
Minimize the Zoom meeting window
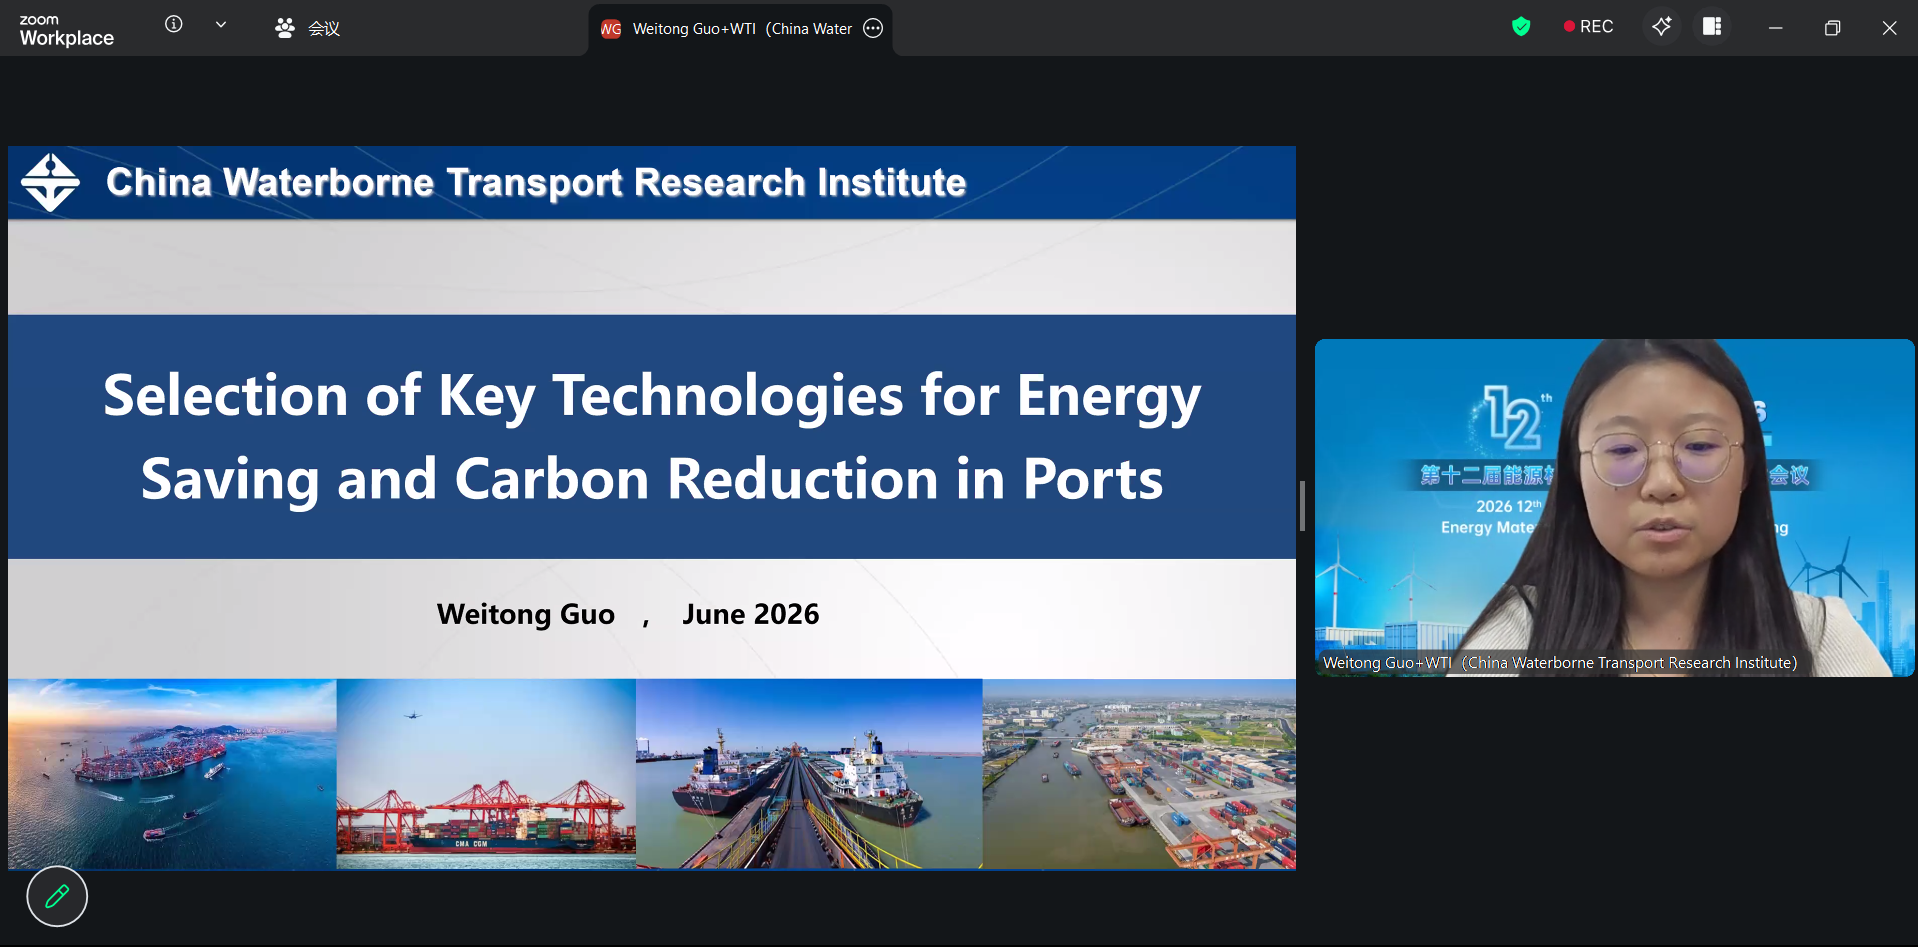click(1775, 28)
